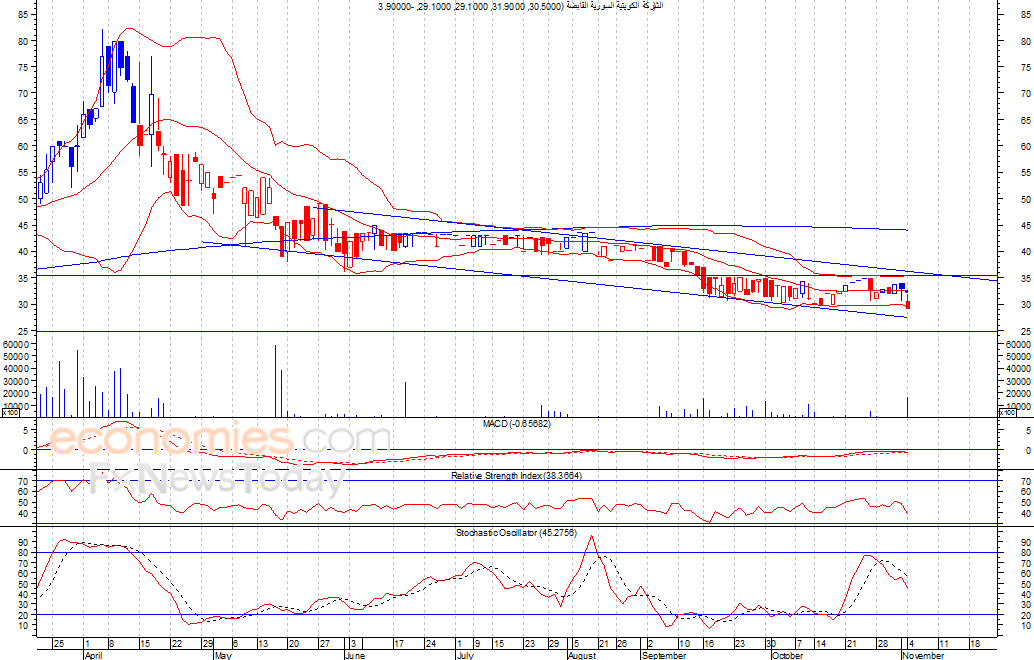Click the last red candle in November
This screenshot has width=1034, height=660.
pyautogui.click(x=907, y=305)
